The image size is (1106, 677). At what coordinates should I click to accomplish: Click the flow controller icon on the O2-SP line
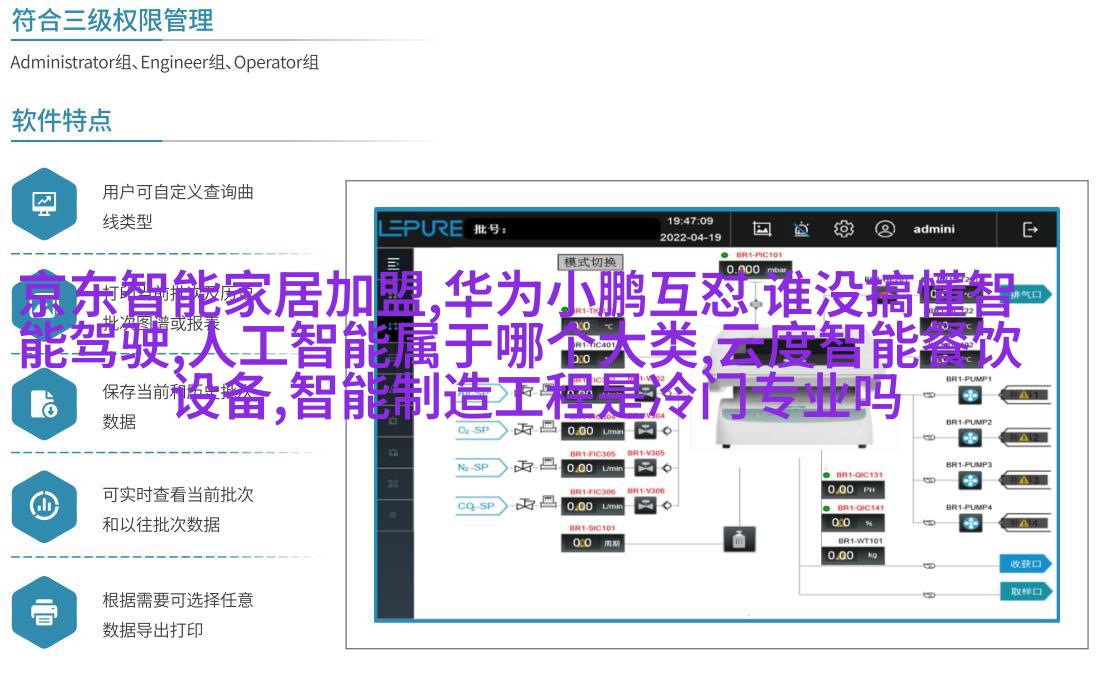click(x=548, y=427)
